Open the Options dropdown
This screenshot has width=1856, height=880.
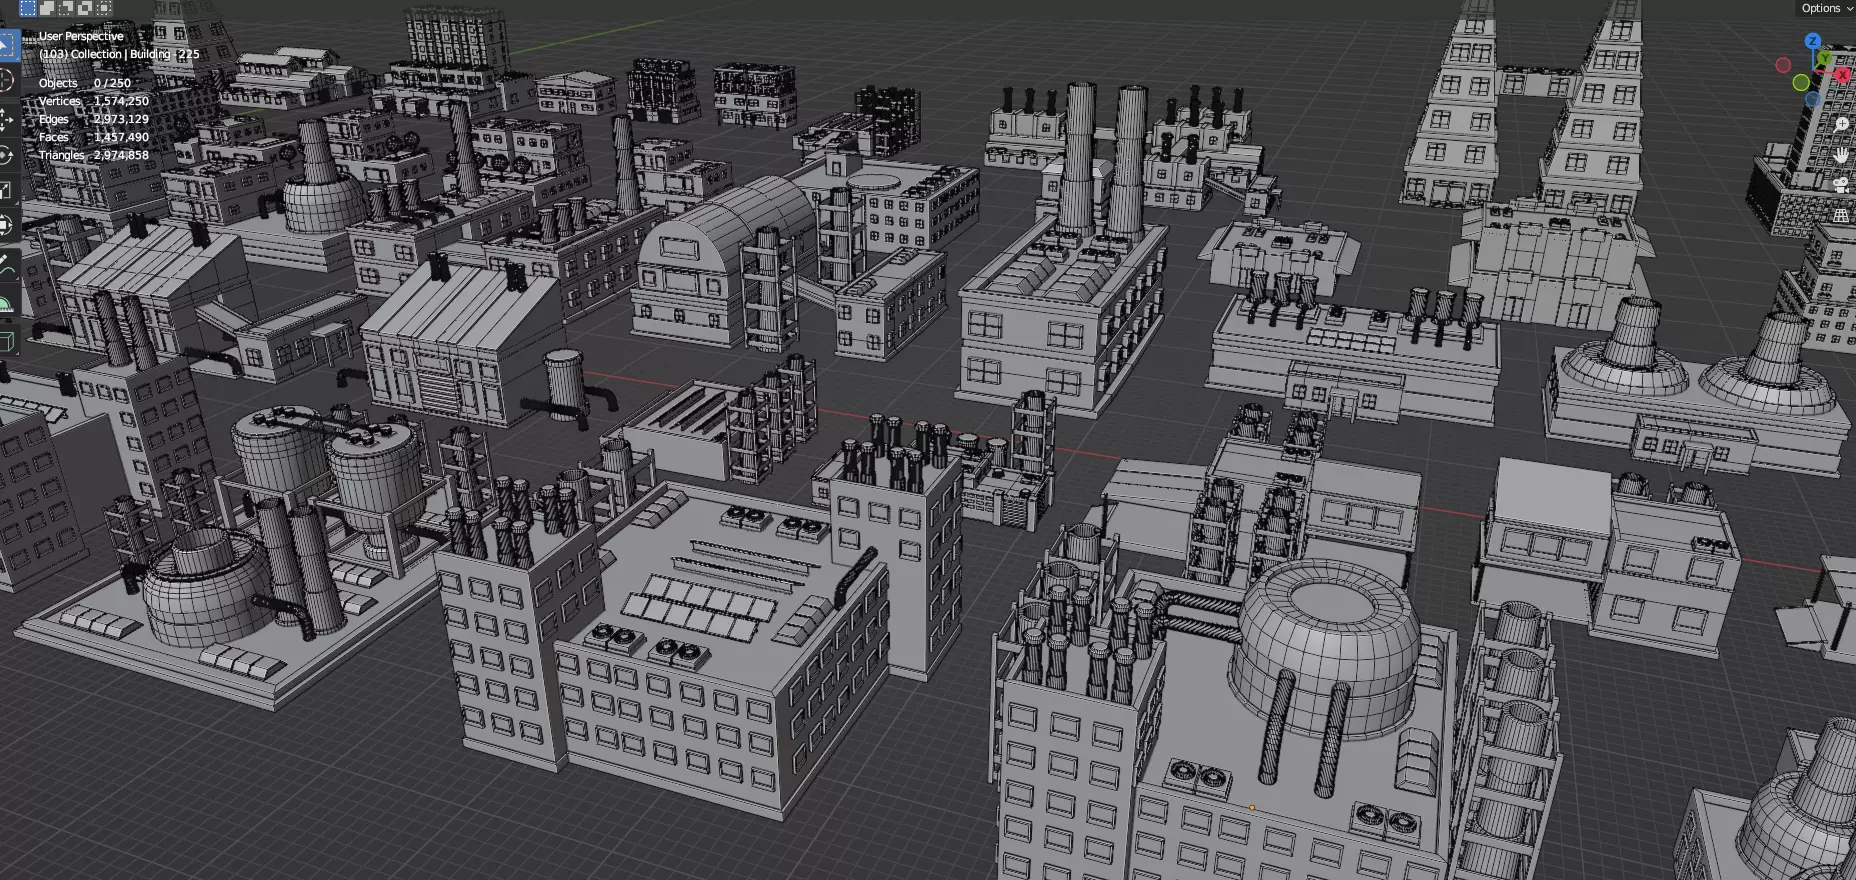(1826, 8)
